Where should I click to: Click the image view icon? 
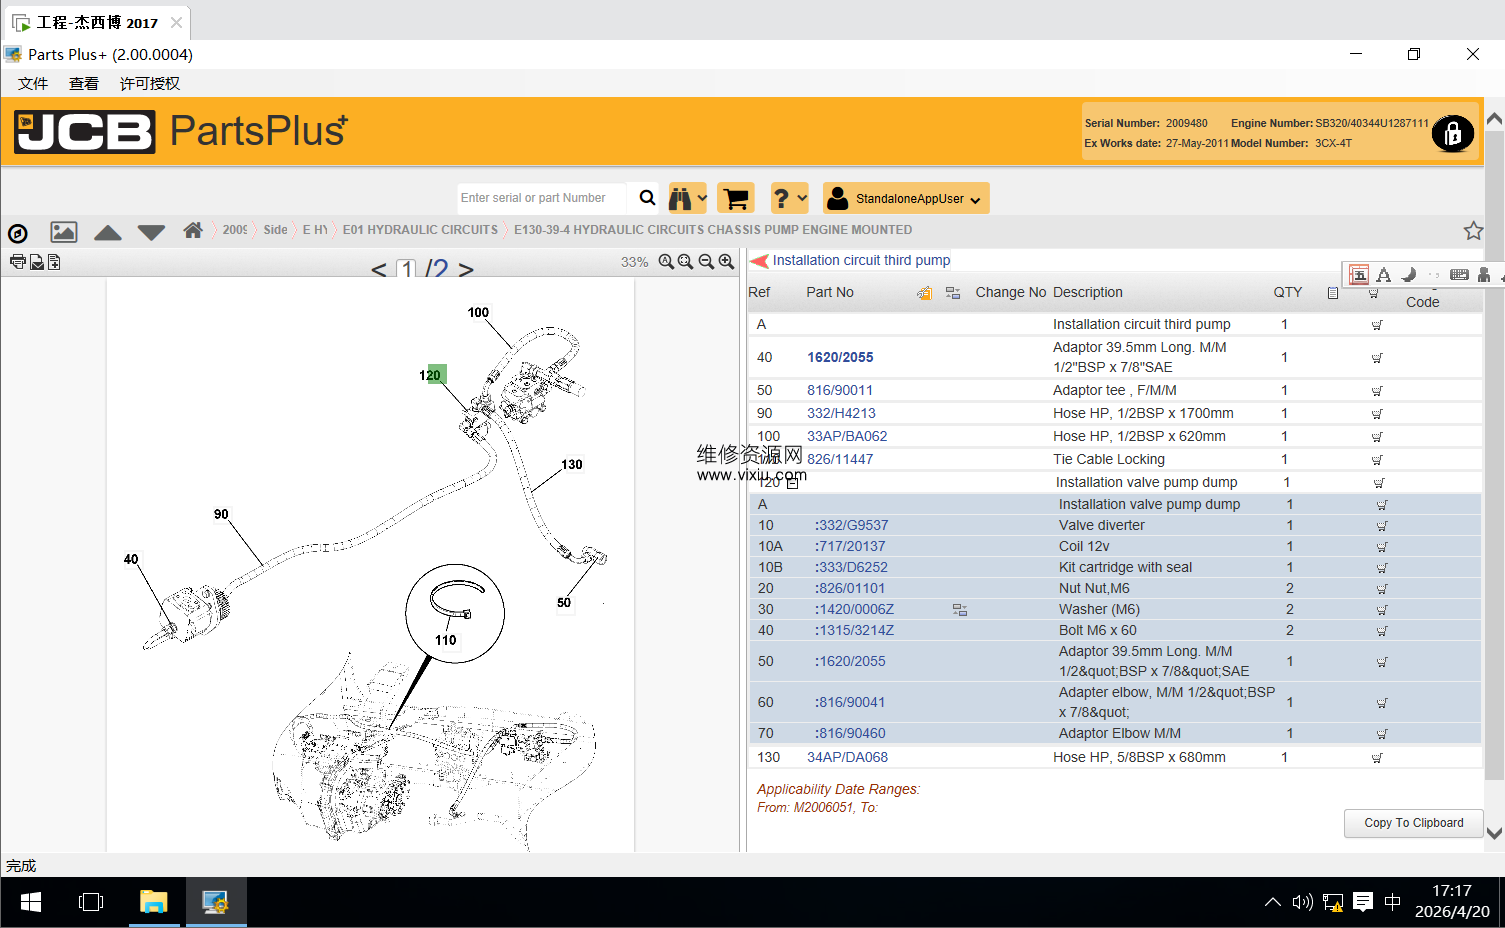coord(64,232)
